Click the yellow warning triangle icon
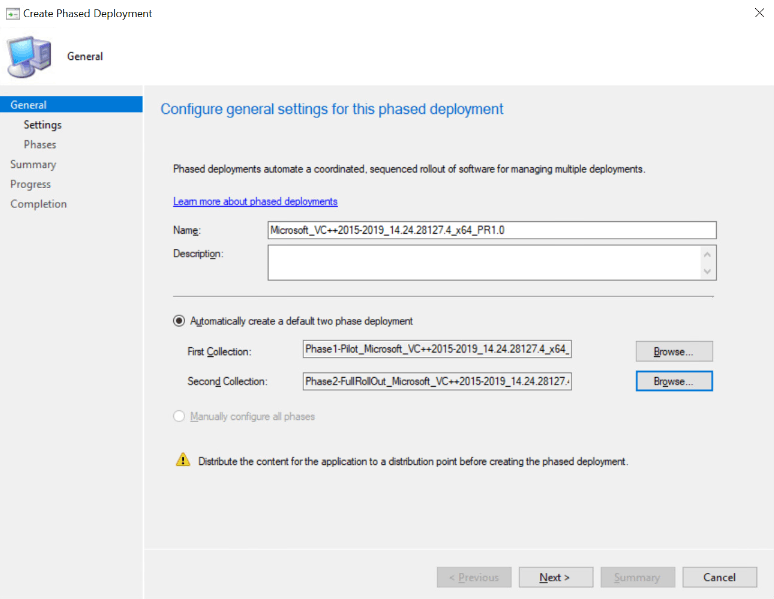This screenshot has width=774, height=599. click(182, 461)
